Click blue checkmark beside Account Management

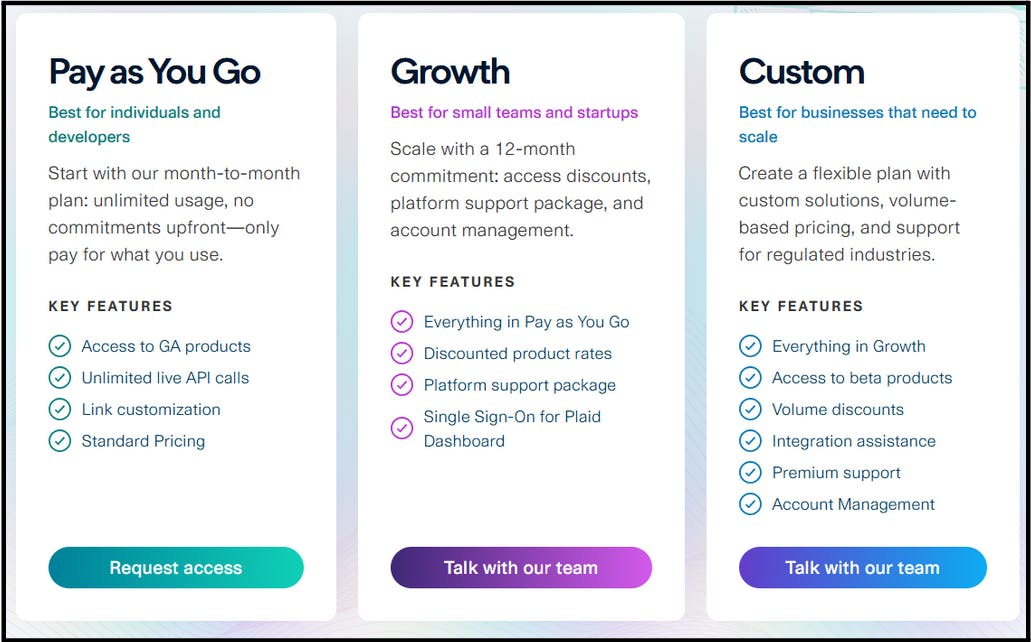tap(750, 504)
